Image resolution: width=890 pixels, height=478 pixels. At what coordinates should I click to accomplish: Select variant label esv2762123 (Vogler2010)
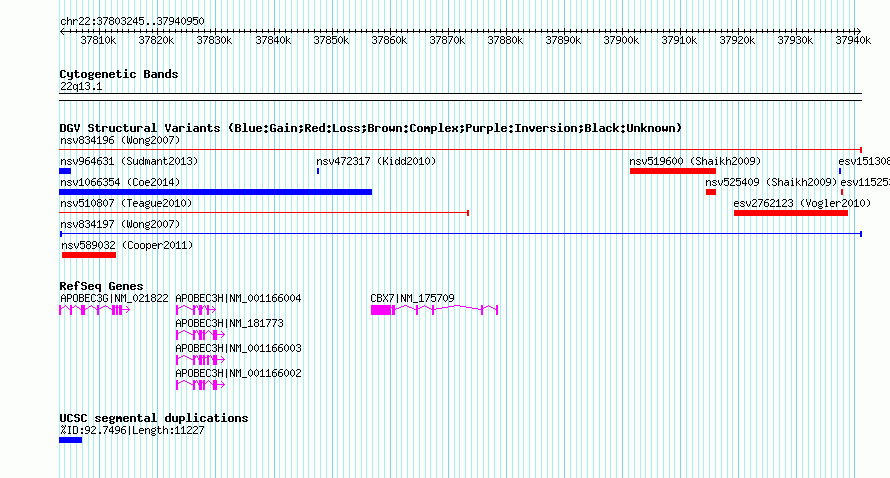click(x=802, y=203)
